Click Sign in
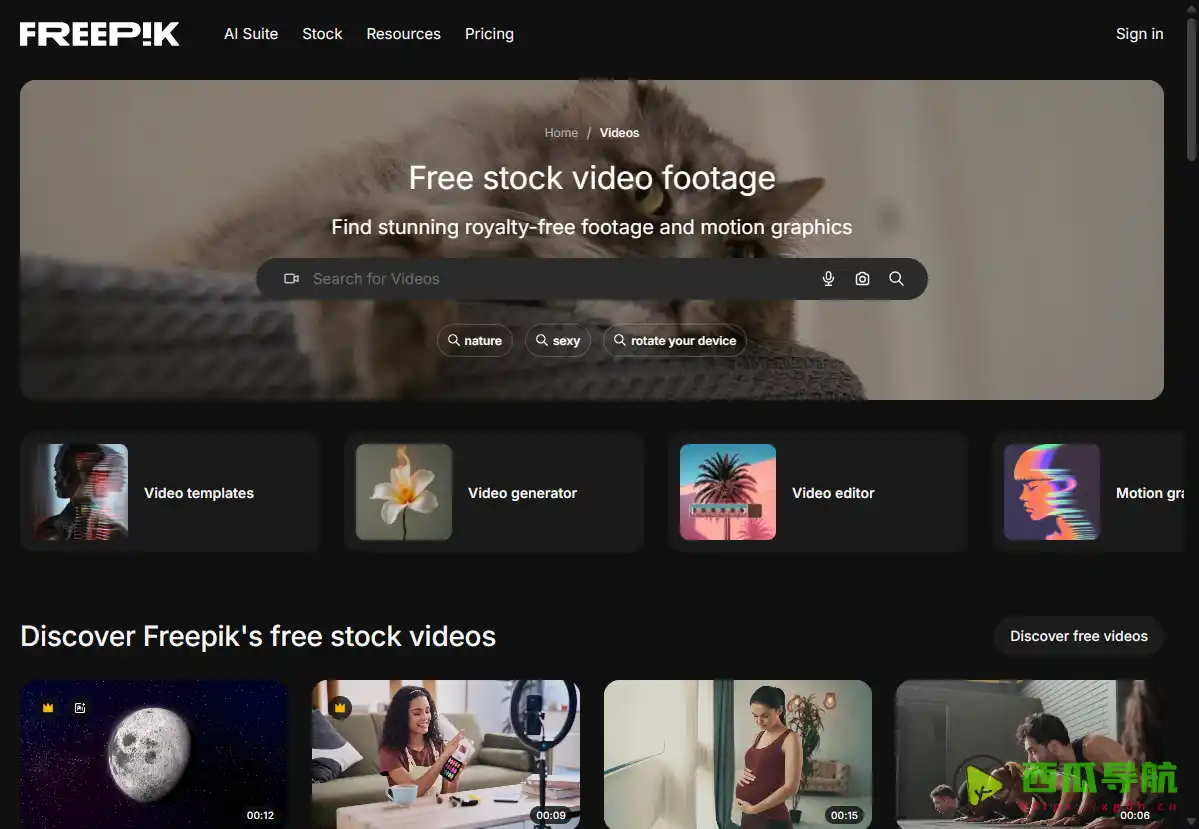This screenshot has height=829, width=1199. pyautogui.click(x=1139, y=34)
